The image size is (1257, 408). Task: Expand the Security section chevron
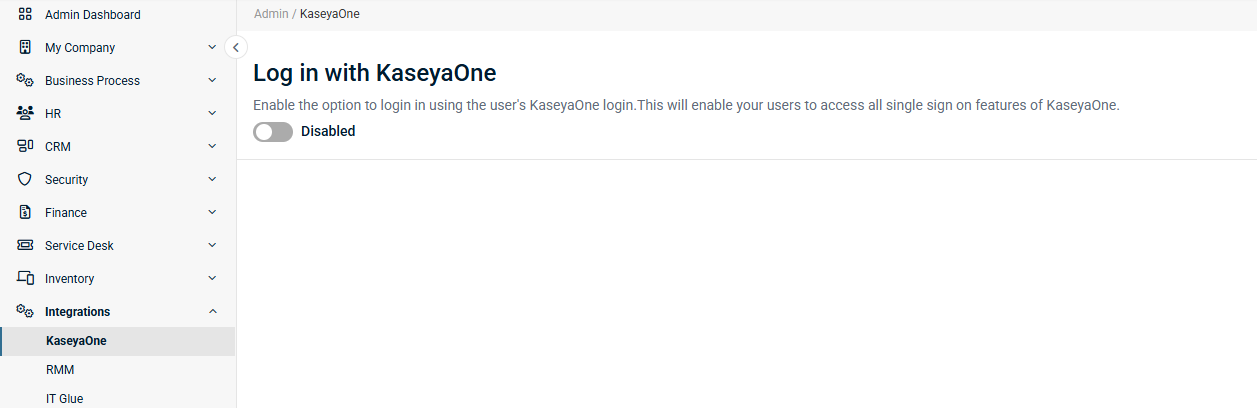[212, 180]
